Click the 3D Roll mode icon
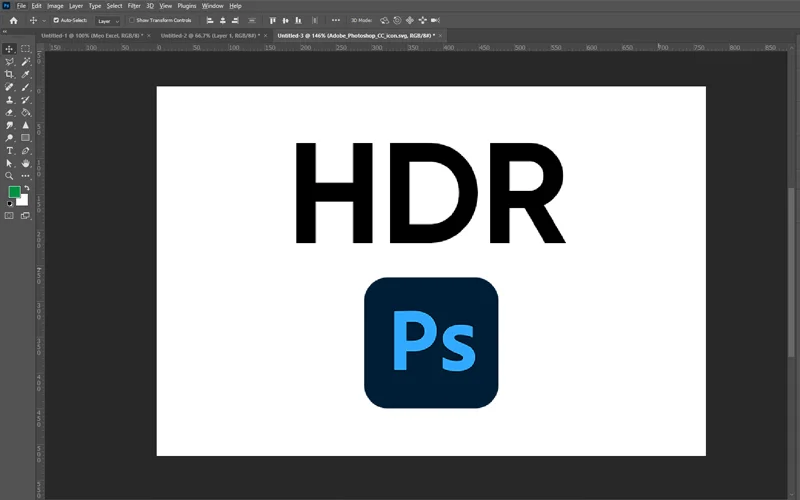The height and width of the screenshot is (500, 800). coord(397,20)
